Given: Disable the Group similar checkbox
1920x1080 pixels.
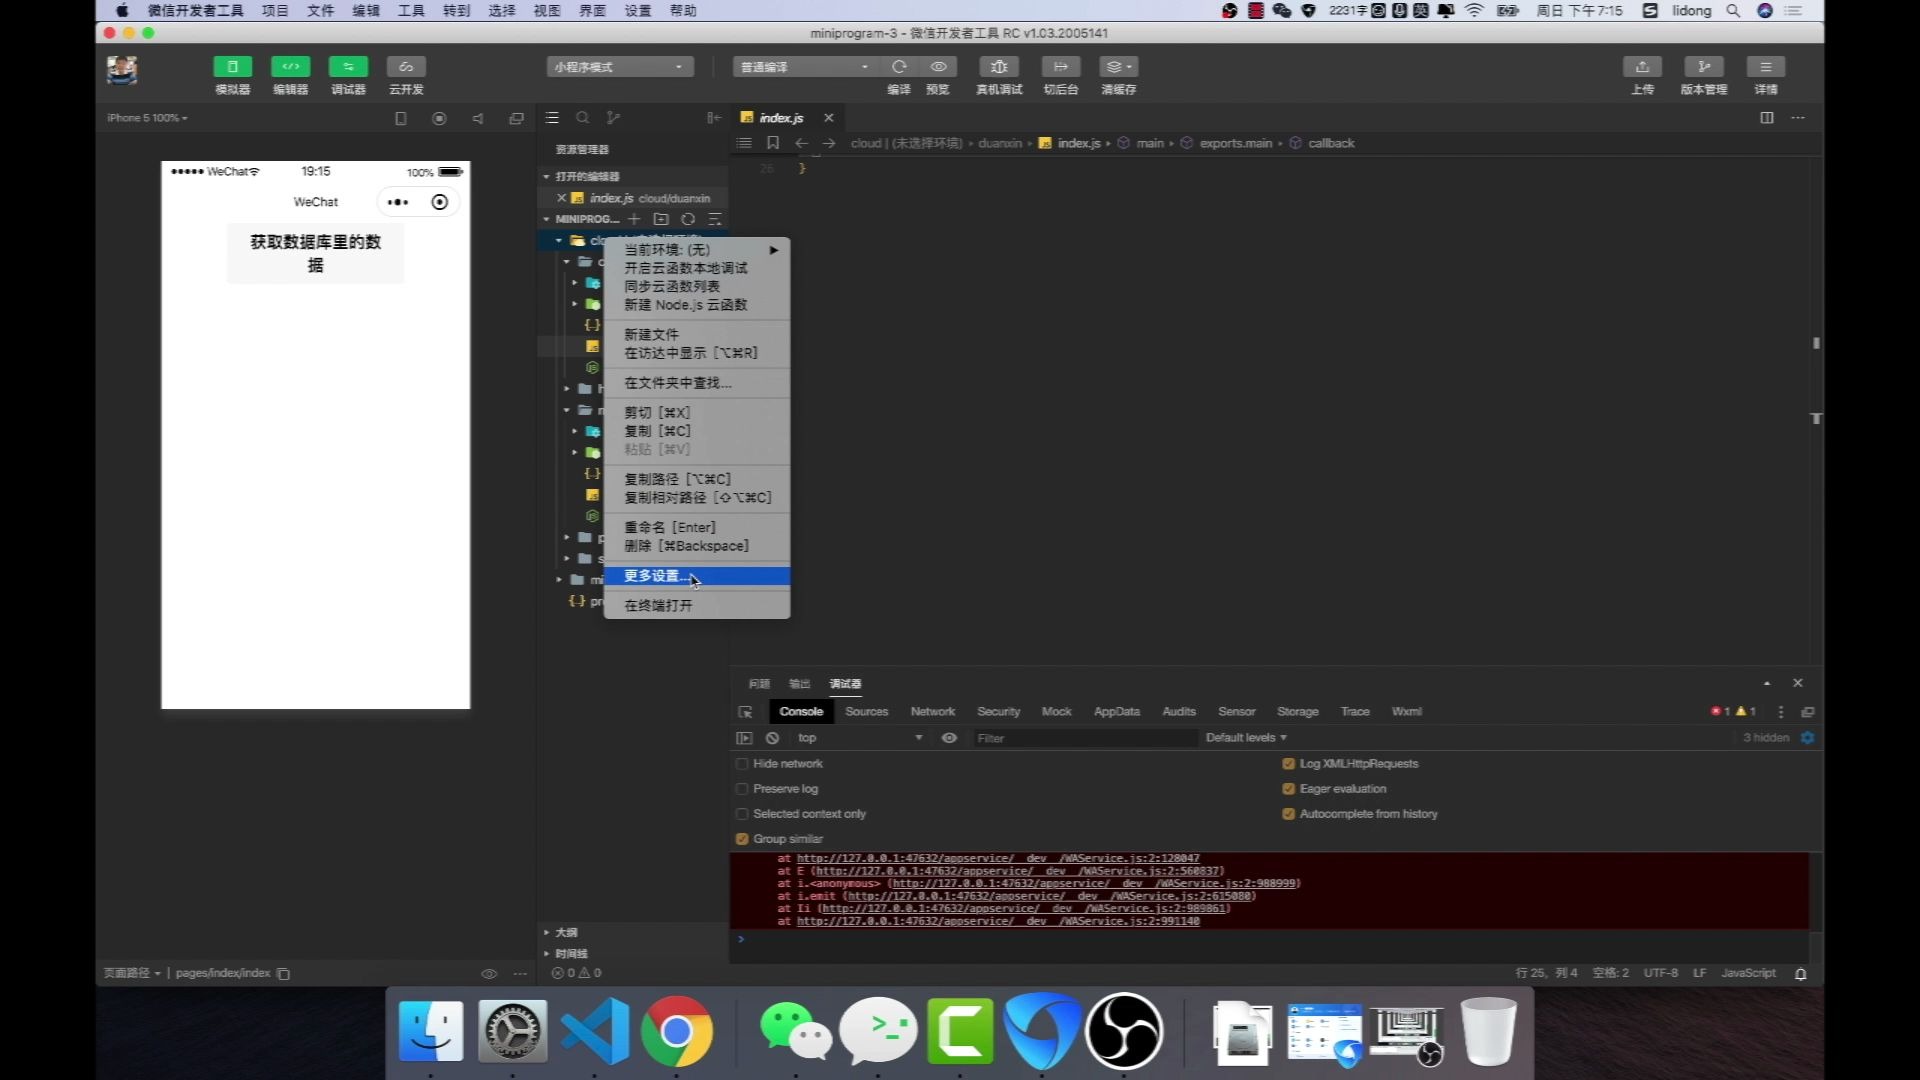Looking at the screenshot, I should (x=742, y=839).
